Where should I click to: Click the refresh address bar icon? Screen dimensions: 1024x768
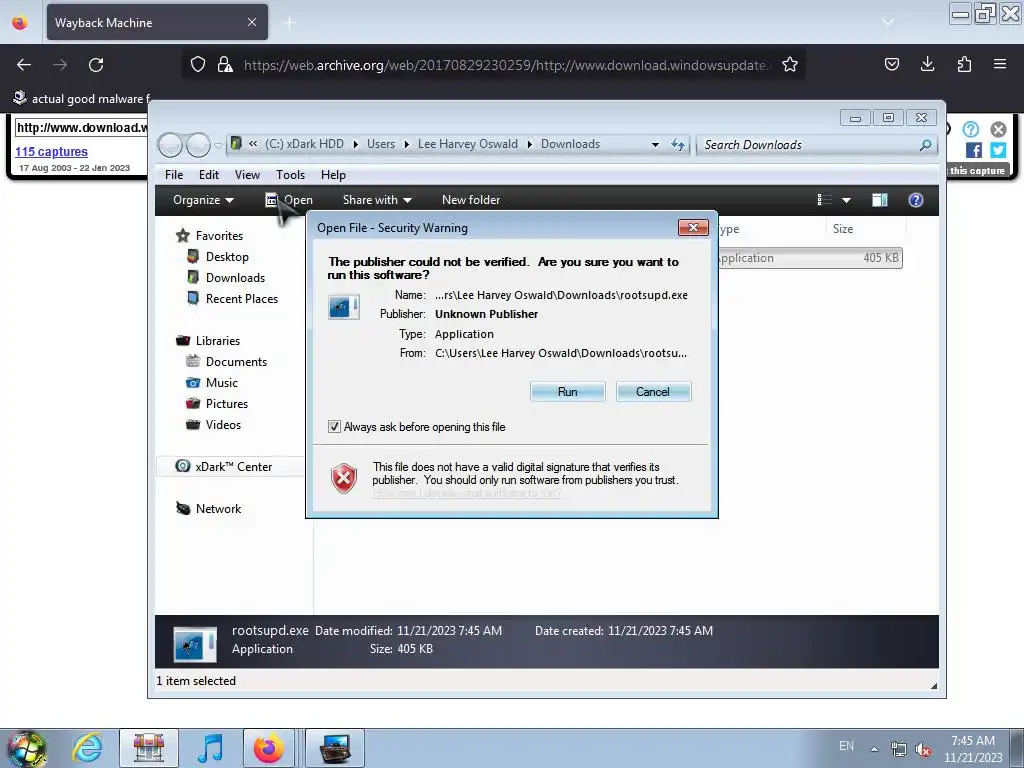[678, 145]
